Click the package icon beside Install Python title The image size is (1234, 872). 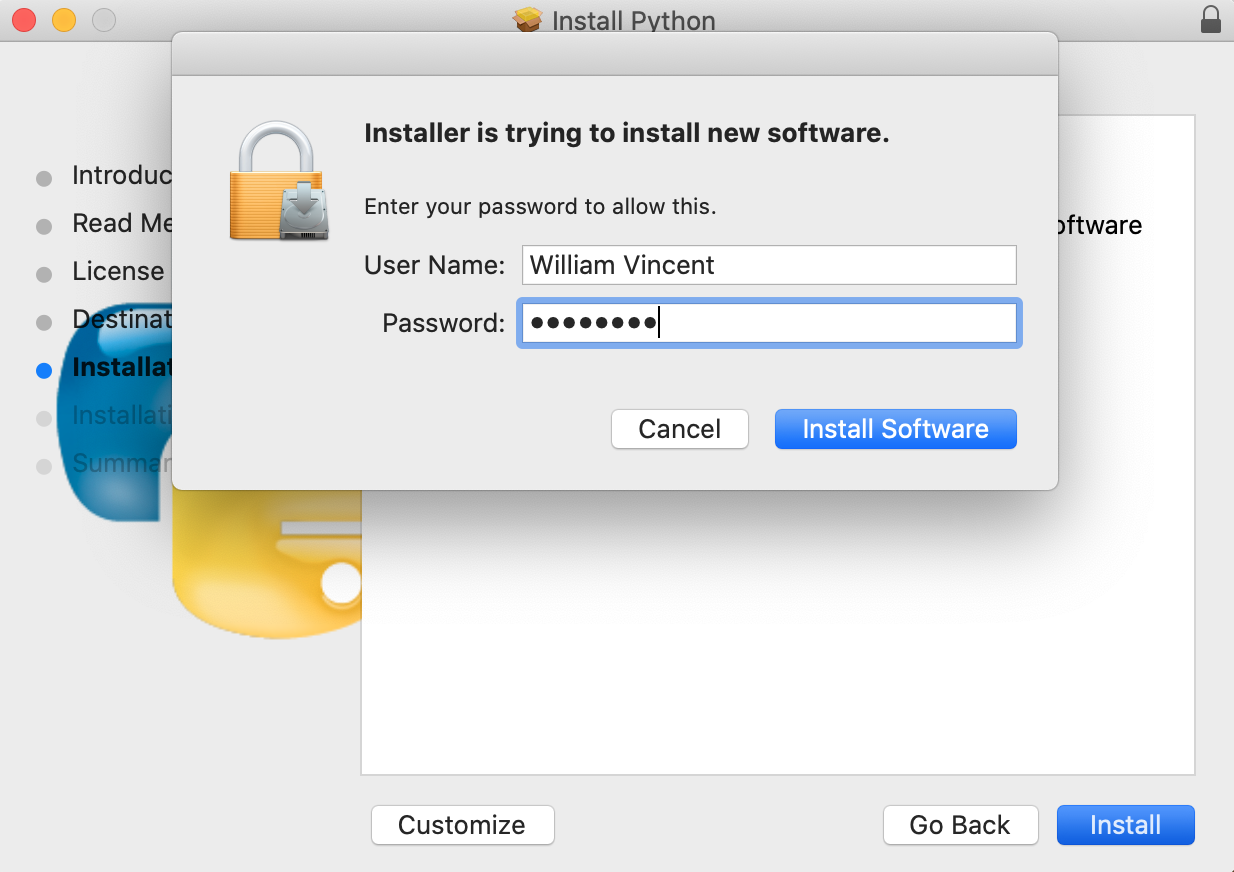pos(528,20)
